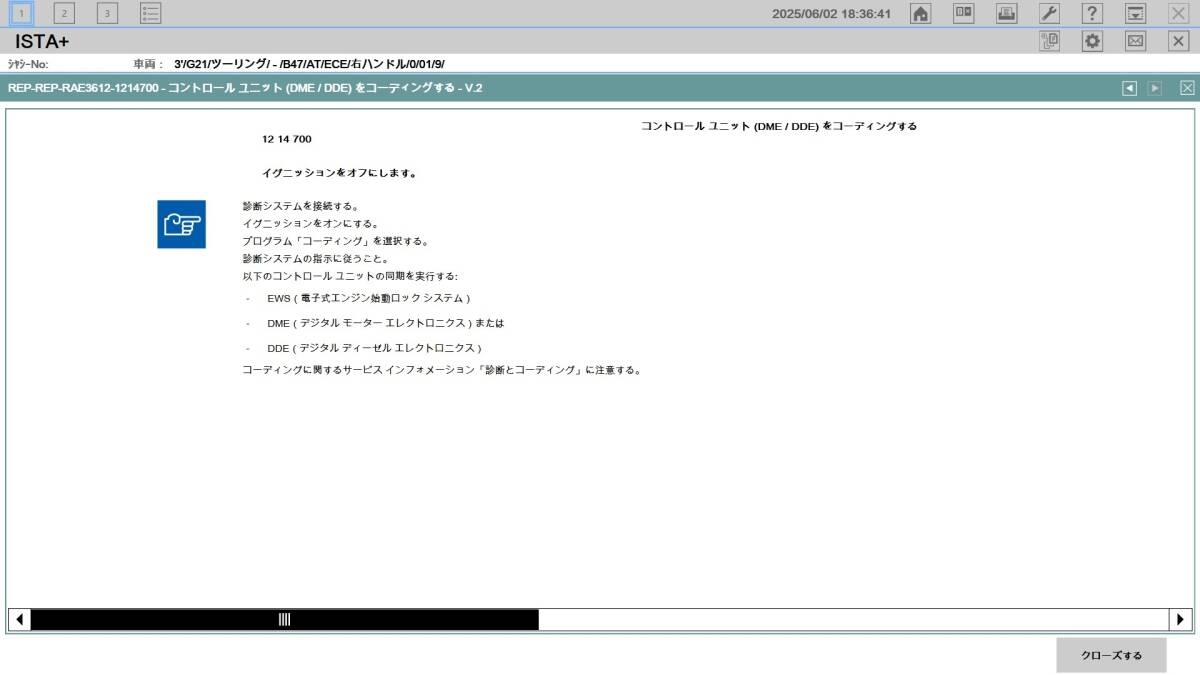Click the minimize-style window icon top right
The height and width of the screenshot is (675, 1200).
1134,14
